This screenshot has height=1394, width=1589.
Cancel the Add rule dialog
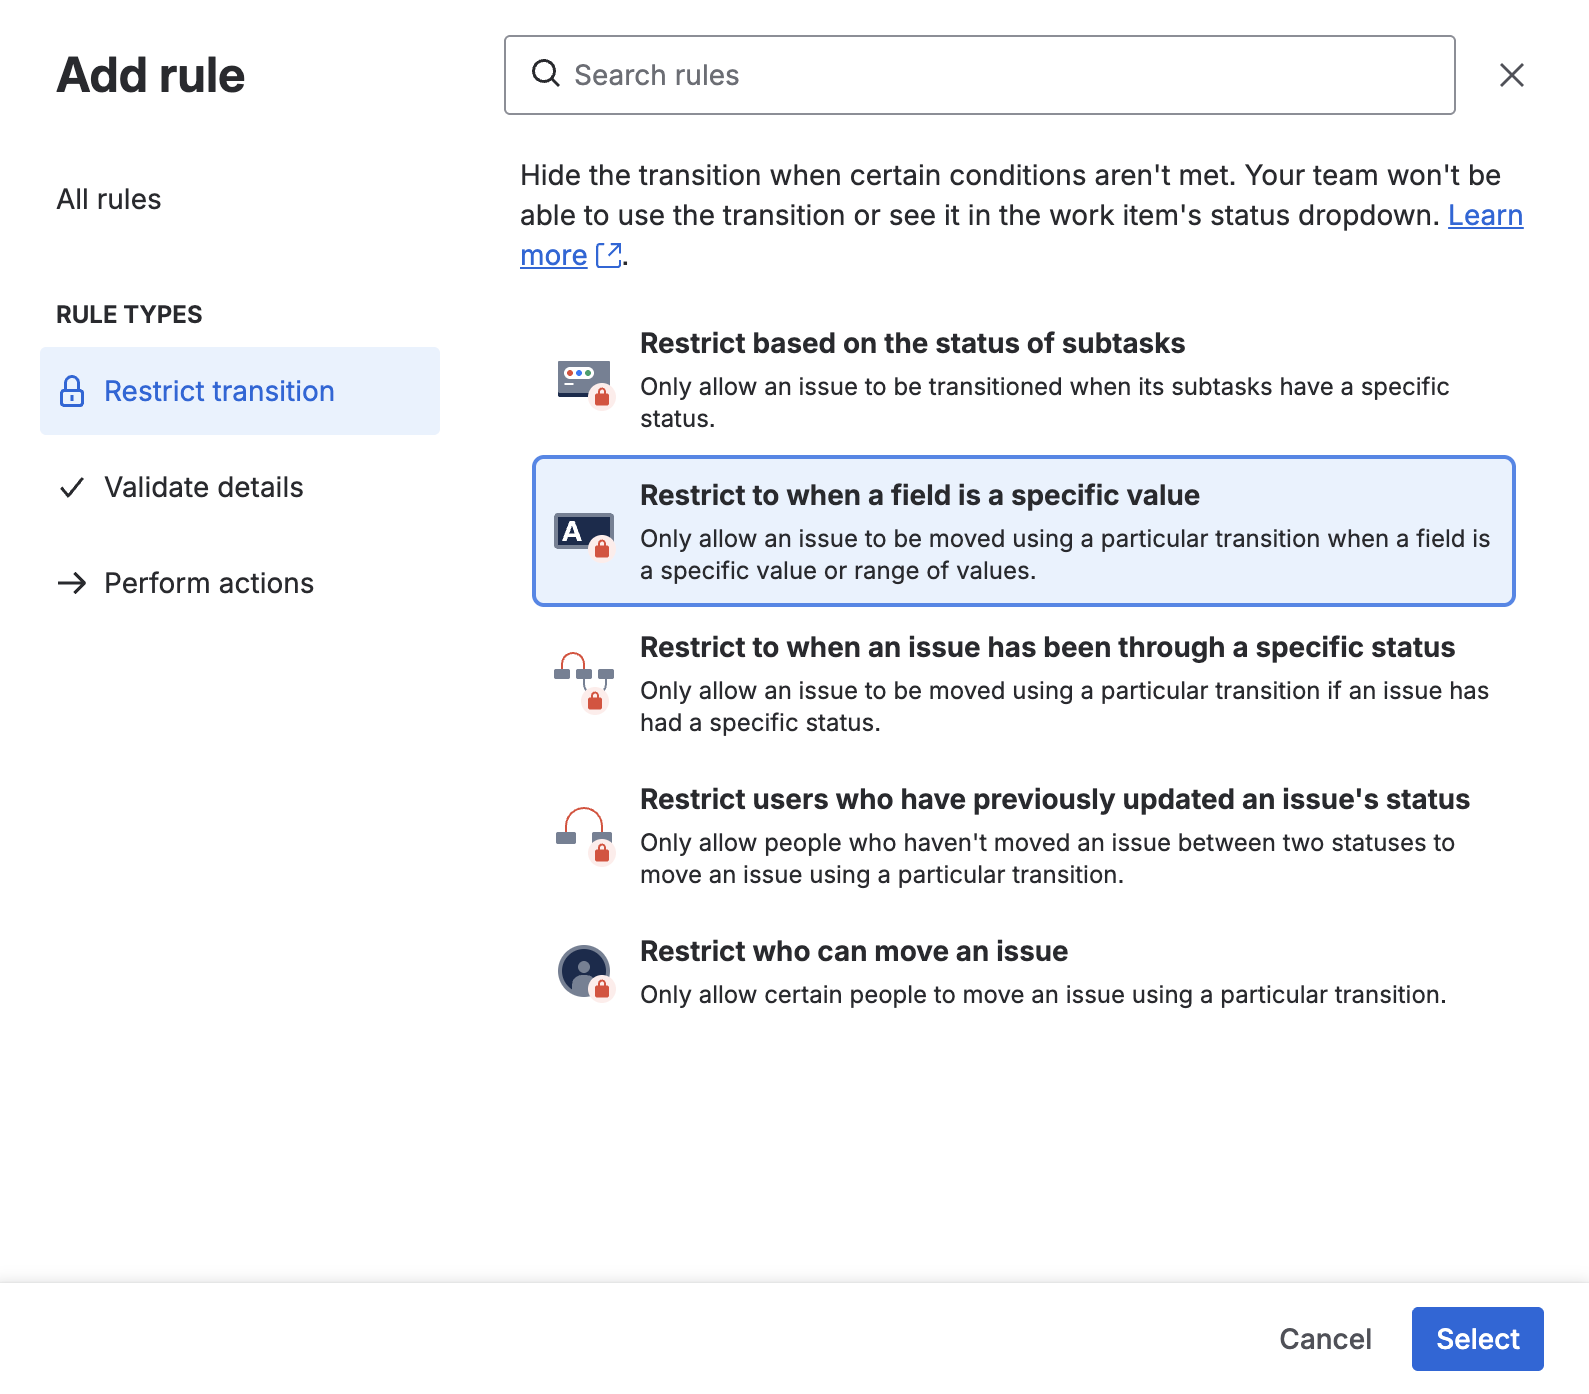point(1325,1339)
